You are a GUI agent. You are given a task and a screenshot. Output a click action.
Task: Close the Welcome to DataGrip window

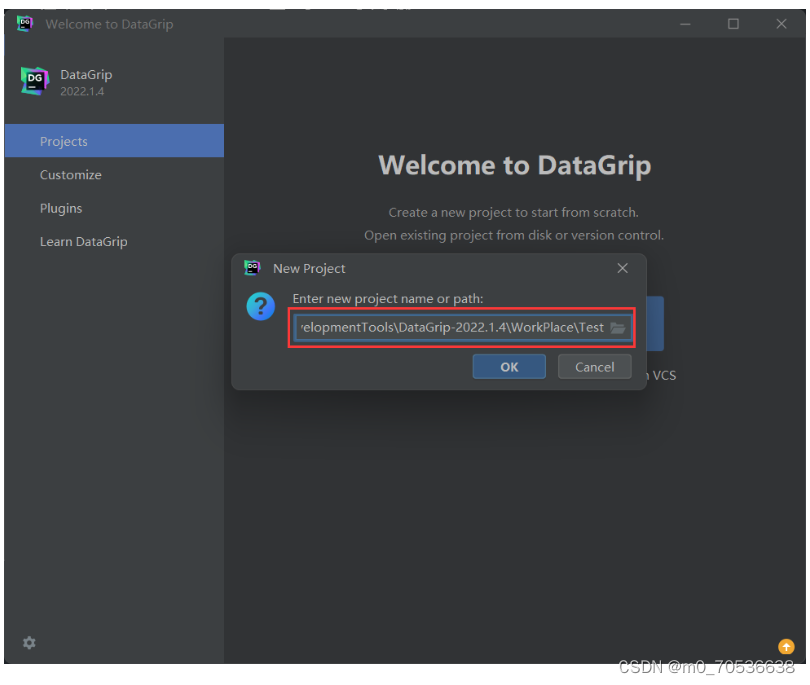781,24
